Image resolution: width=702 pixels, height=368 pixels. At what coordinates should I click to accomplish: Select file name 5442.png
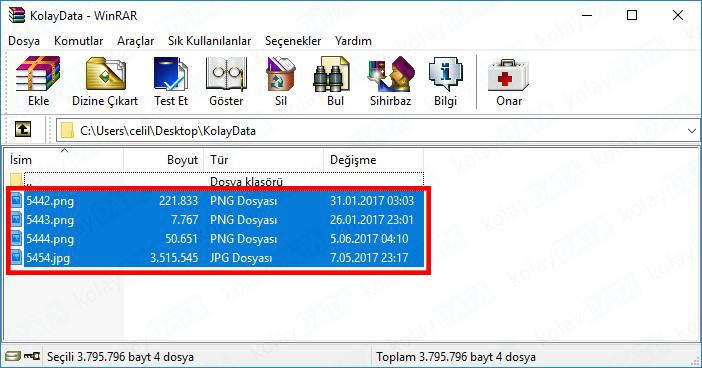click(x=50, y=201)
